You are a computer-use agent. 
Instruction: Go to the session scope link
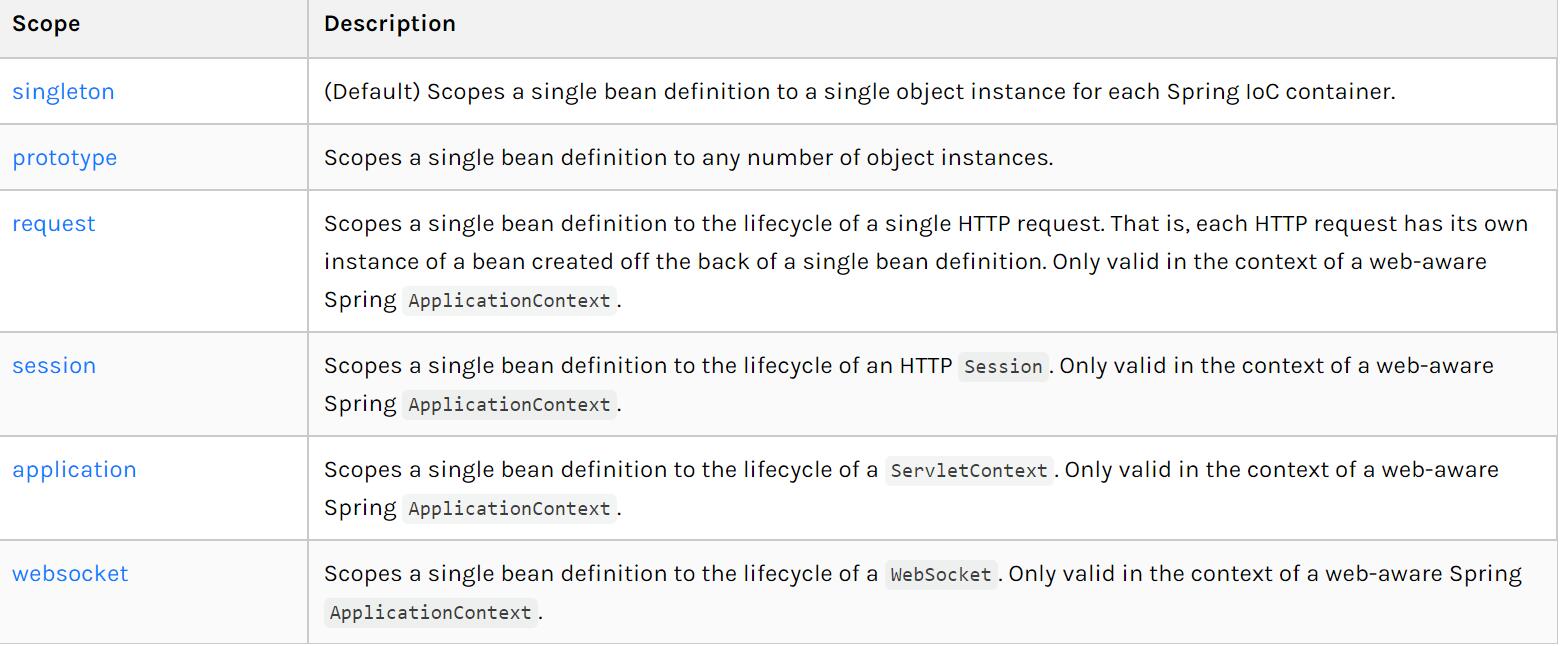pyautogui.click(x=54, y=366)
